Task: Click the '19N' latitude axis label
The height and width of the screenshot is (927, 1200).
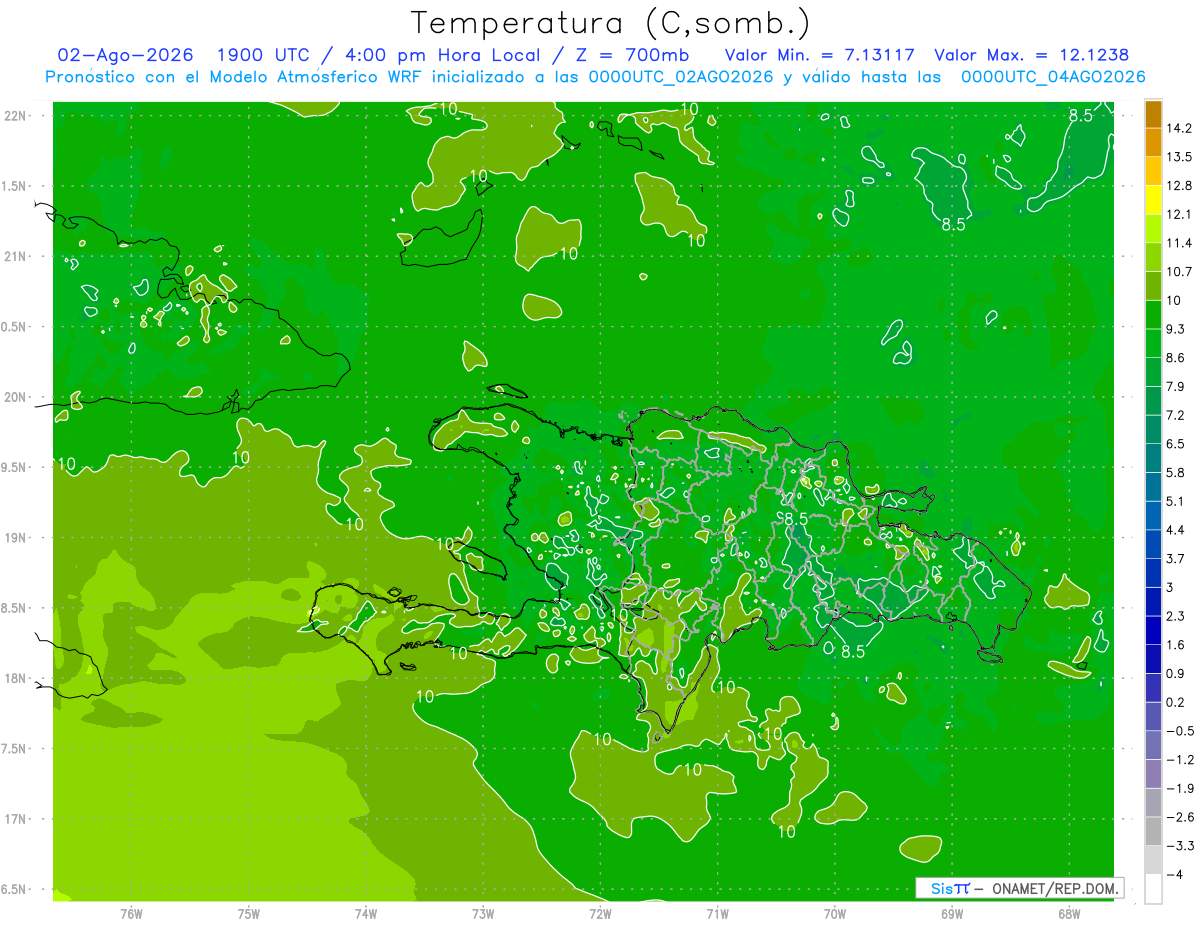Action: (x=17, y=538)
